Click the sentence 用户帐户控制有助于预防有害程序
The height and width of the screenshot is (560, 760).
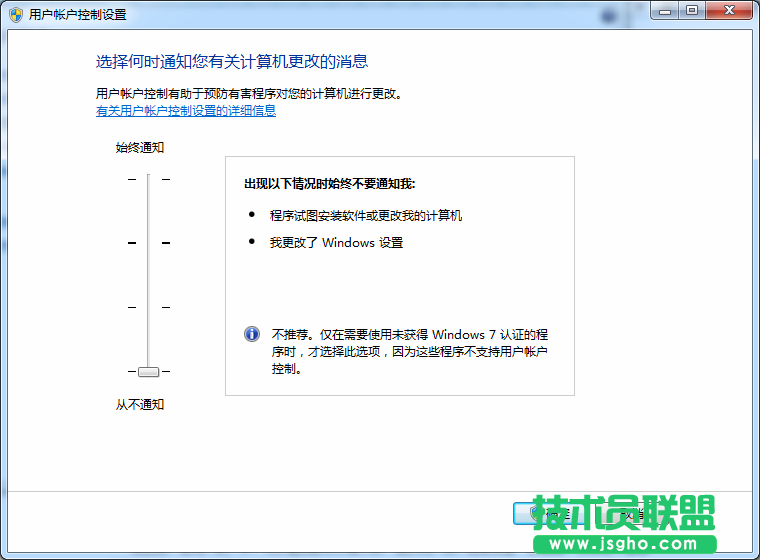[249, 94]
